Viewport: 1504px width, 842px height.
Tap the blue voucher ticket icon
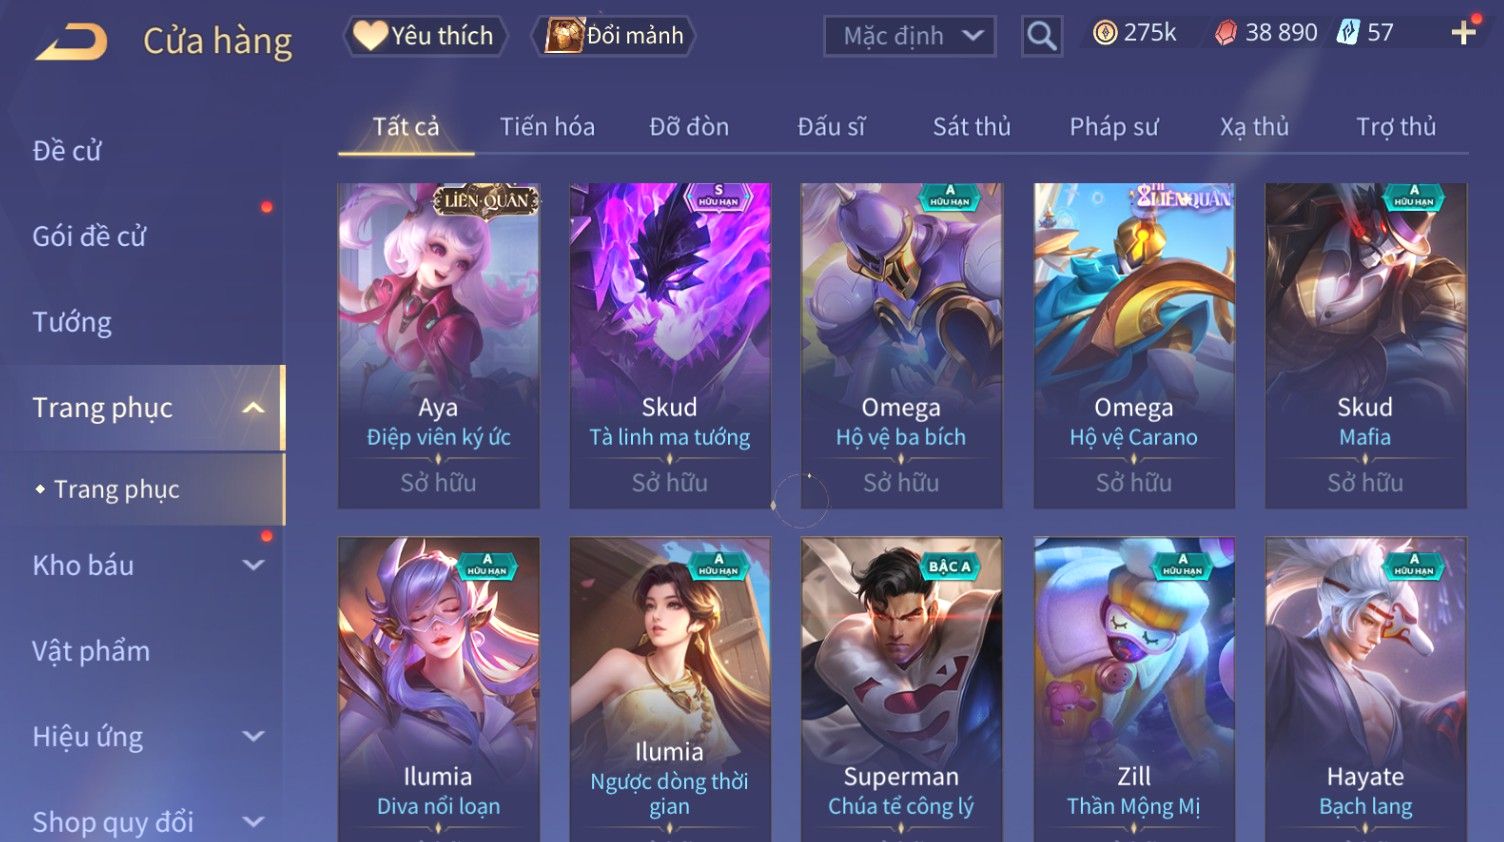(x=1348, y=34)
